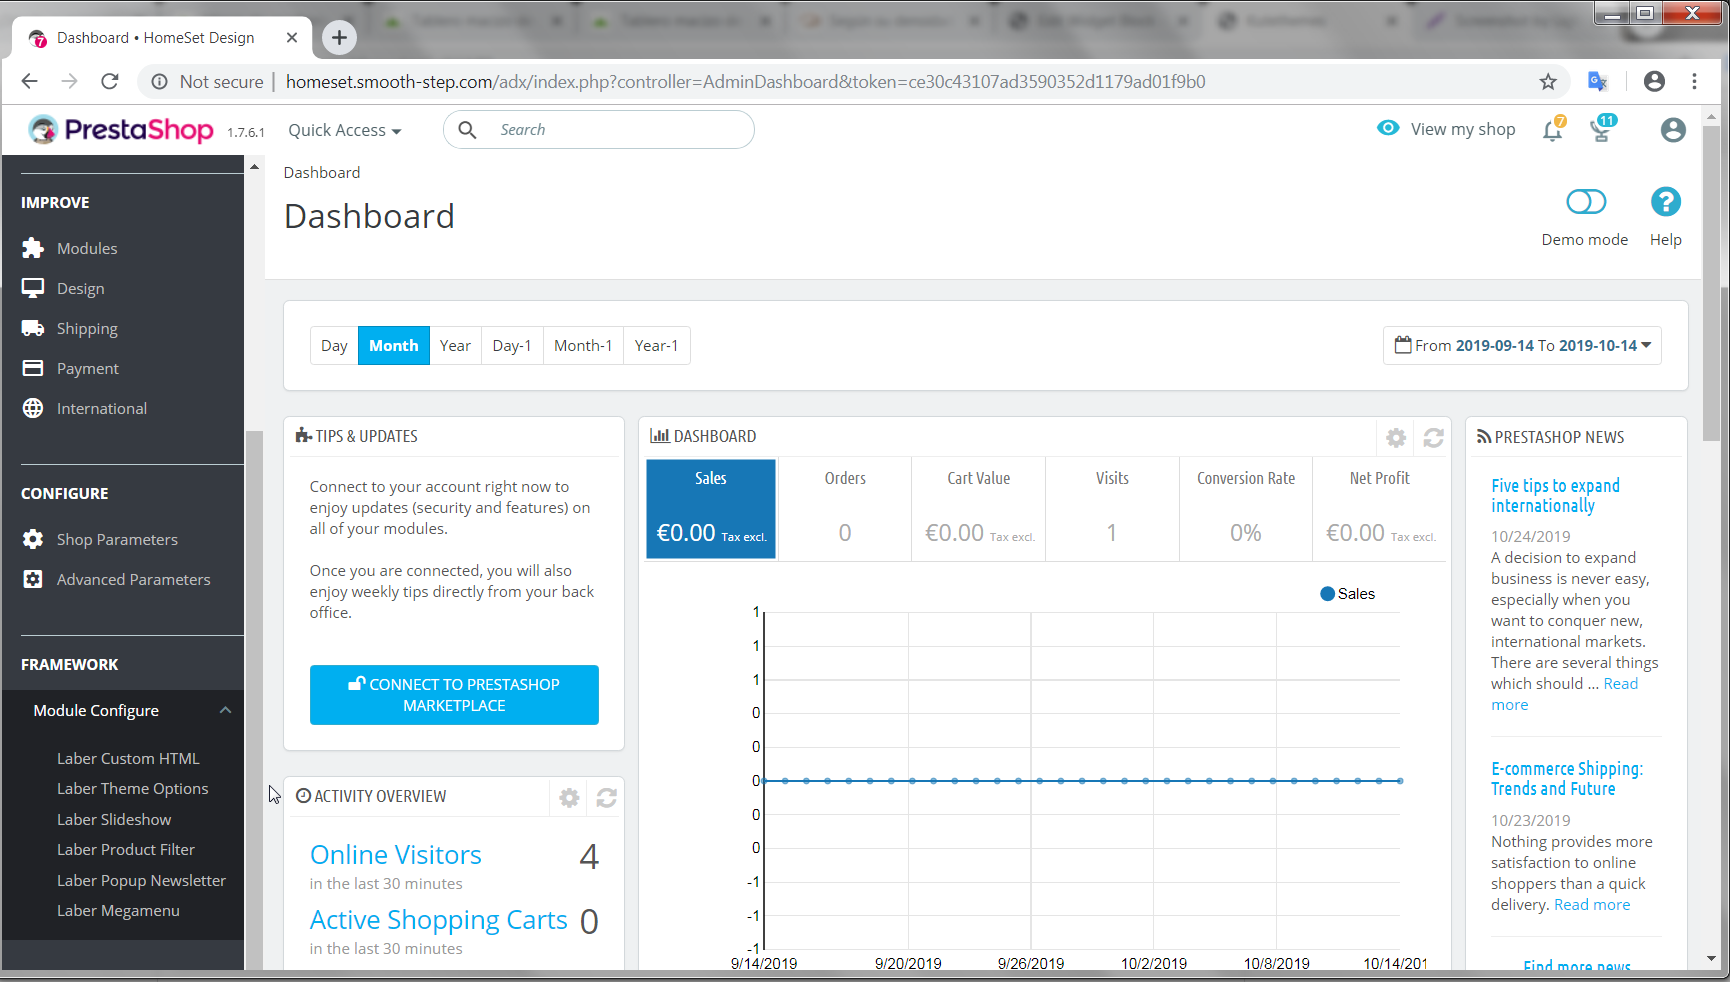Open the Chrome three-dot menu
Image resolution: width=1730 pixels, height=982 pixels.
(1694, 82)
